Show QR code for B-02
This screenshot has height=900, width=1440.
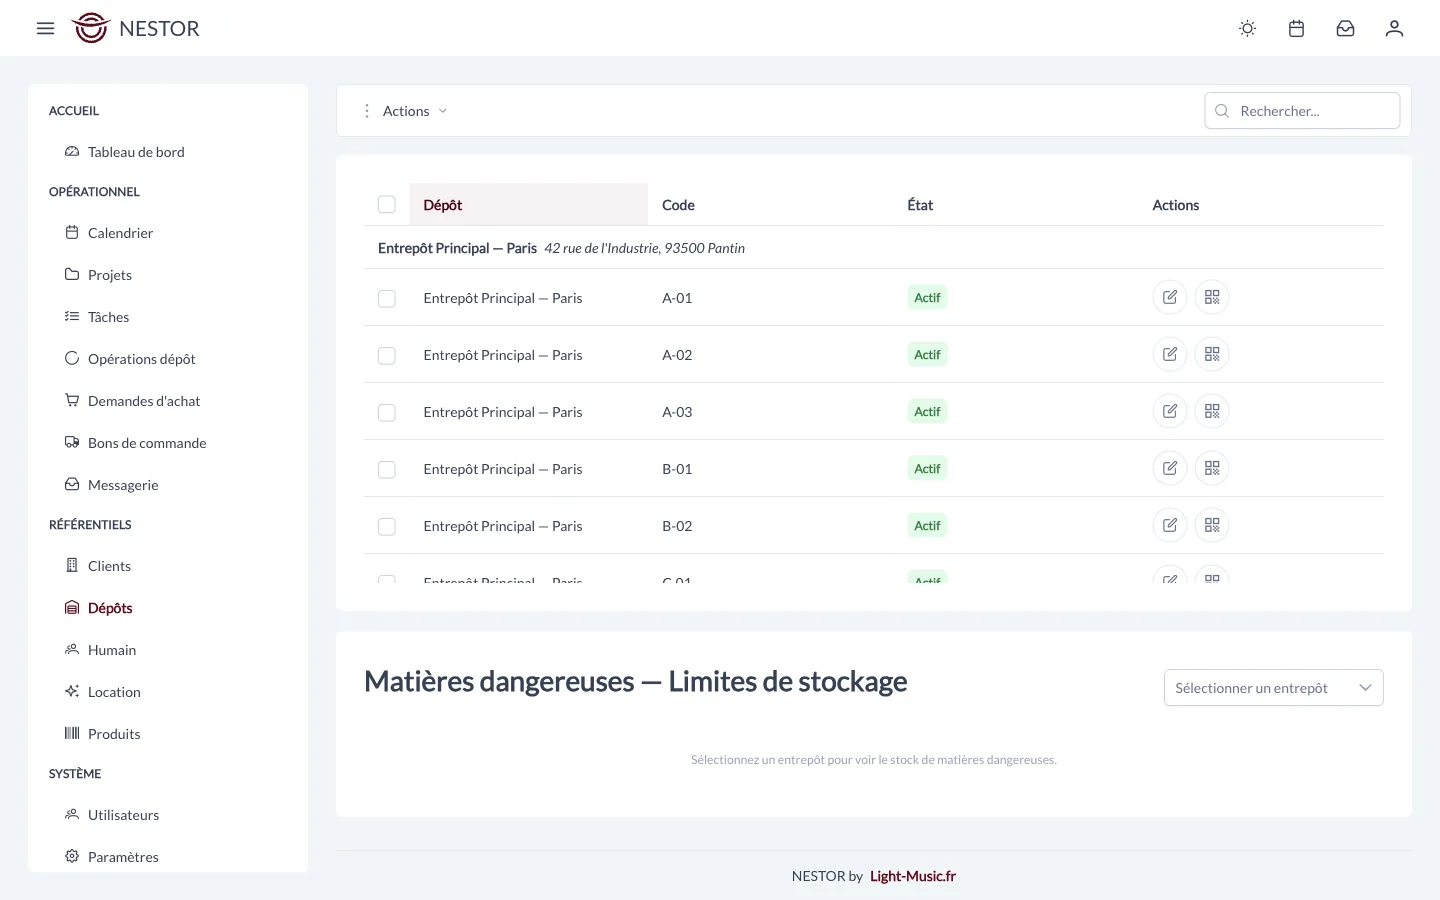click(1212, 525)
